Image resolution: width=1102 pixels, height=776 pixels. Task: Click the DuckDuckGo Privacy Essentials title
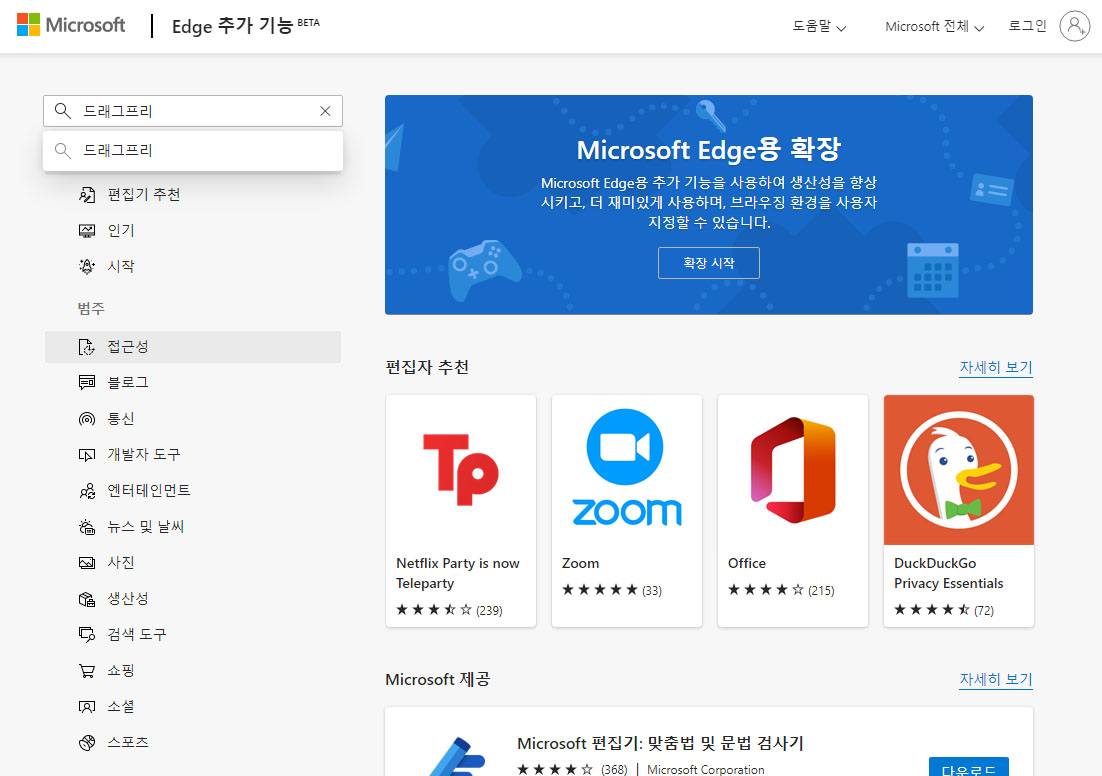tap(948, 573)
